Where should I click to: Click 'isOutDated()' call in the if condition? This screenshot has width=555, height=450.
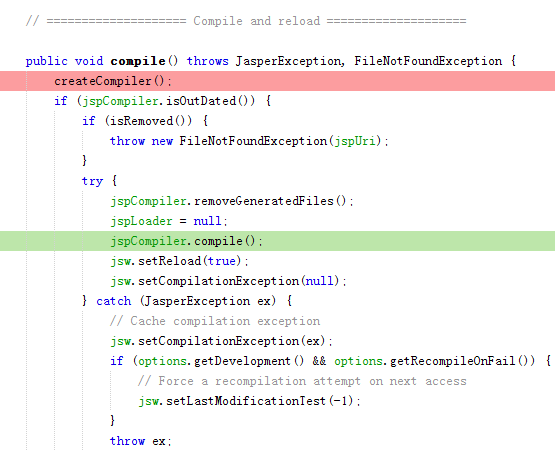pos(210,101)
